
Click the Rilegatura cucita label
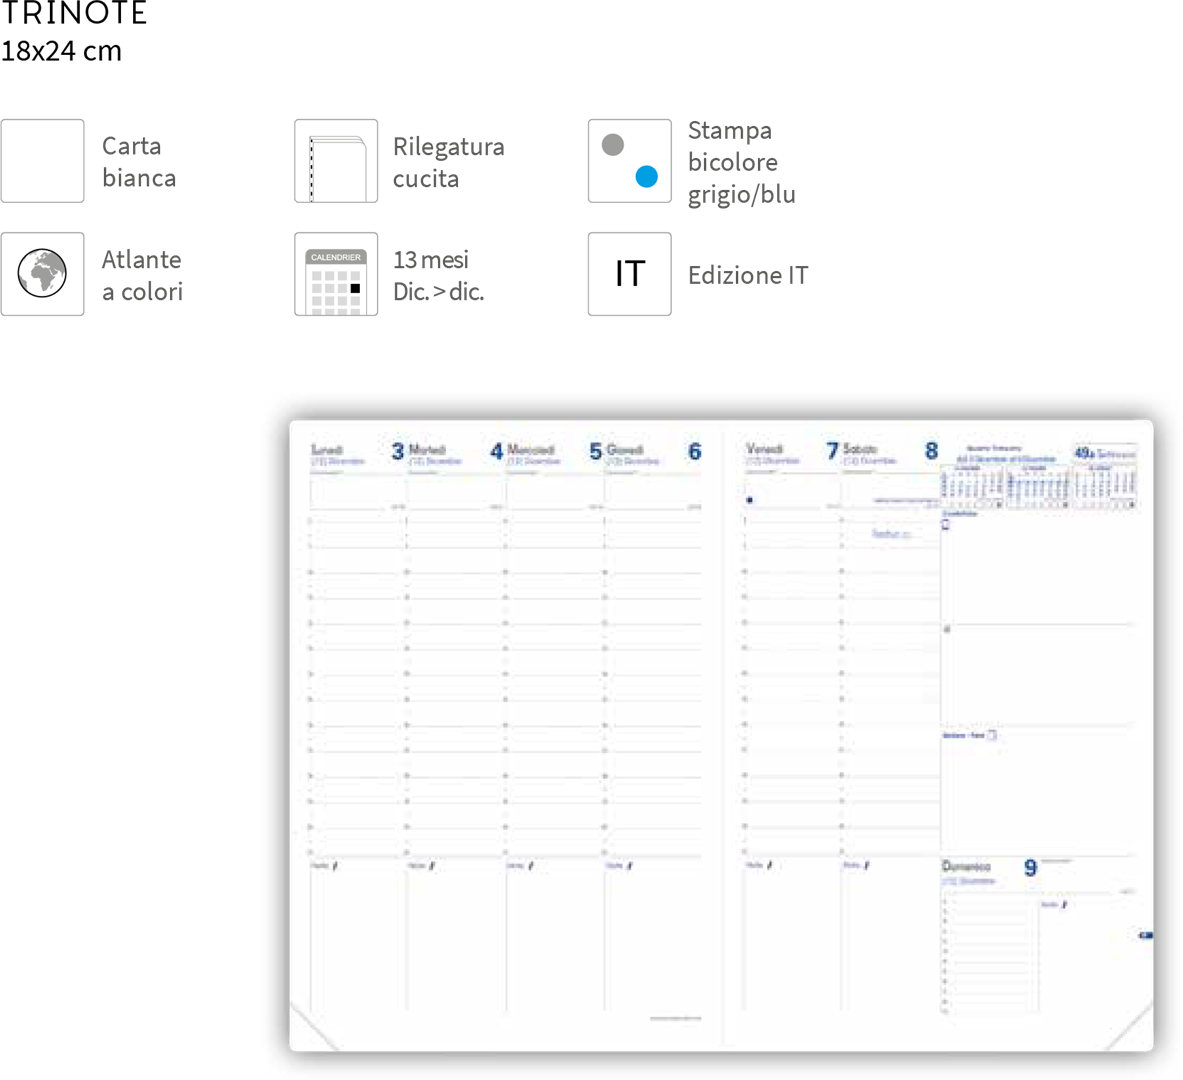tap(448, 162)
